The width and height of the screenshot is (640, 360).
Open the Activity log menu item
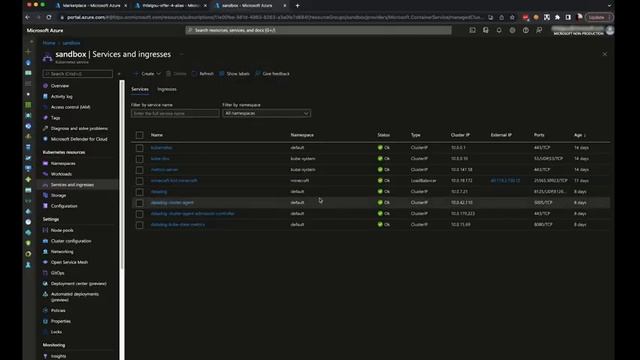coord(61,96)
